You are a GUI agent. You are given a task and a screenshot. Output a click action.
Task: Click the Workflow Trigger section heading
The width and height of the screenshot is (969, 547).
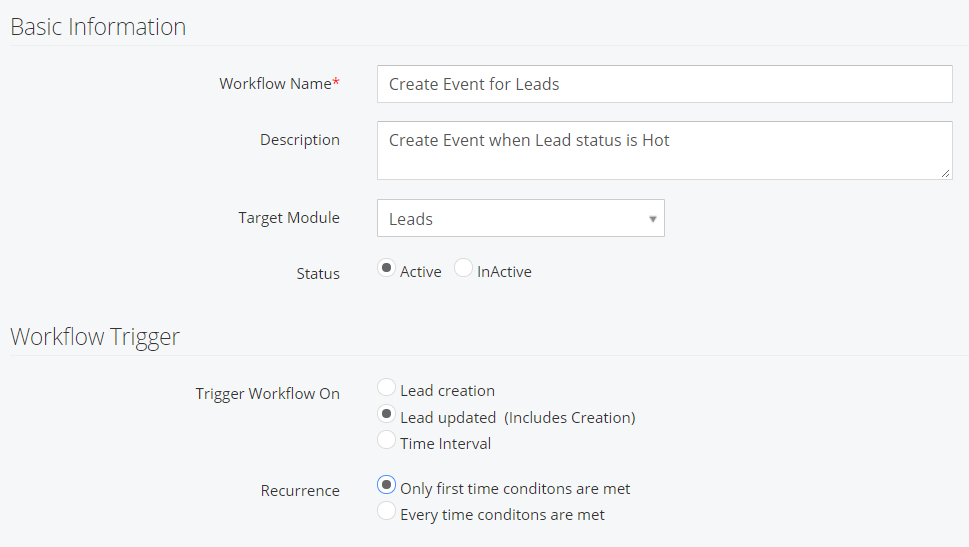pos(95,337)
